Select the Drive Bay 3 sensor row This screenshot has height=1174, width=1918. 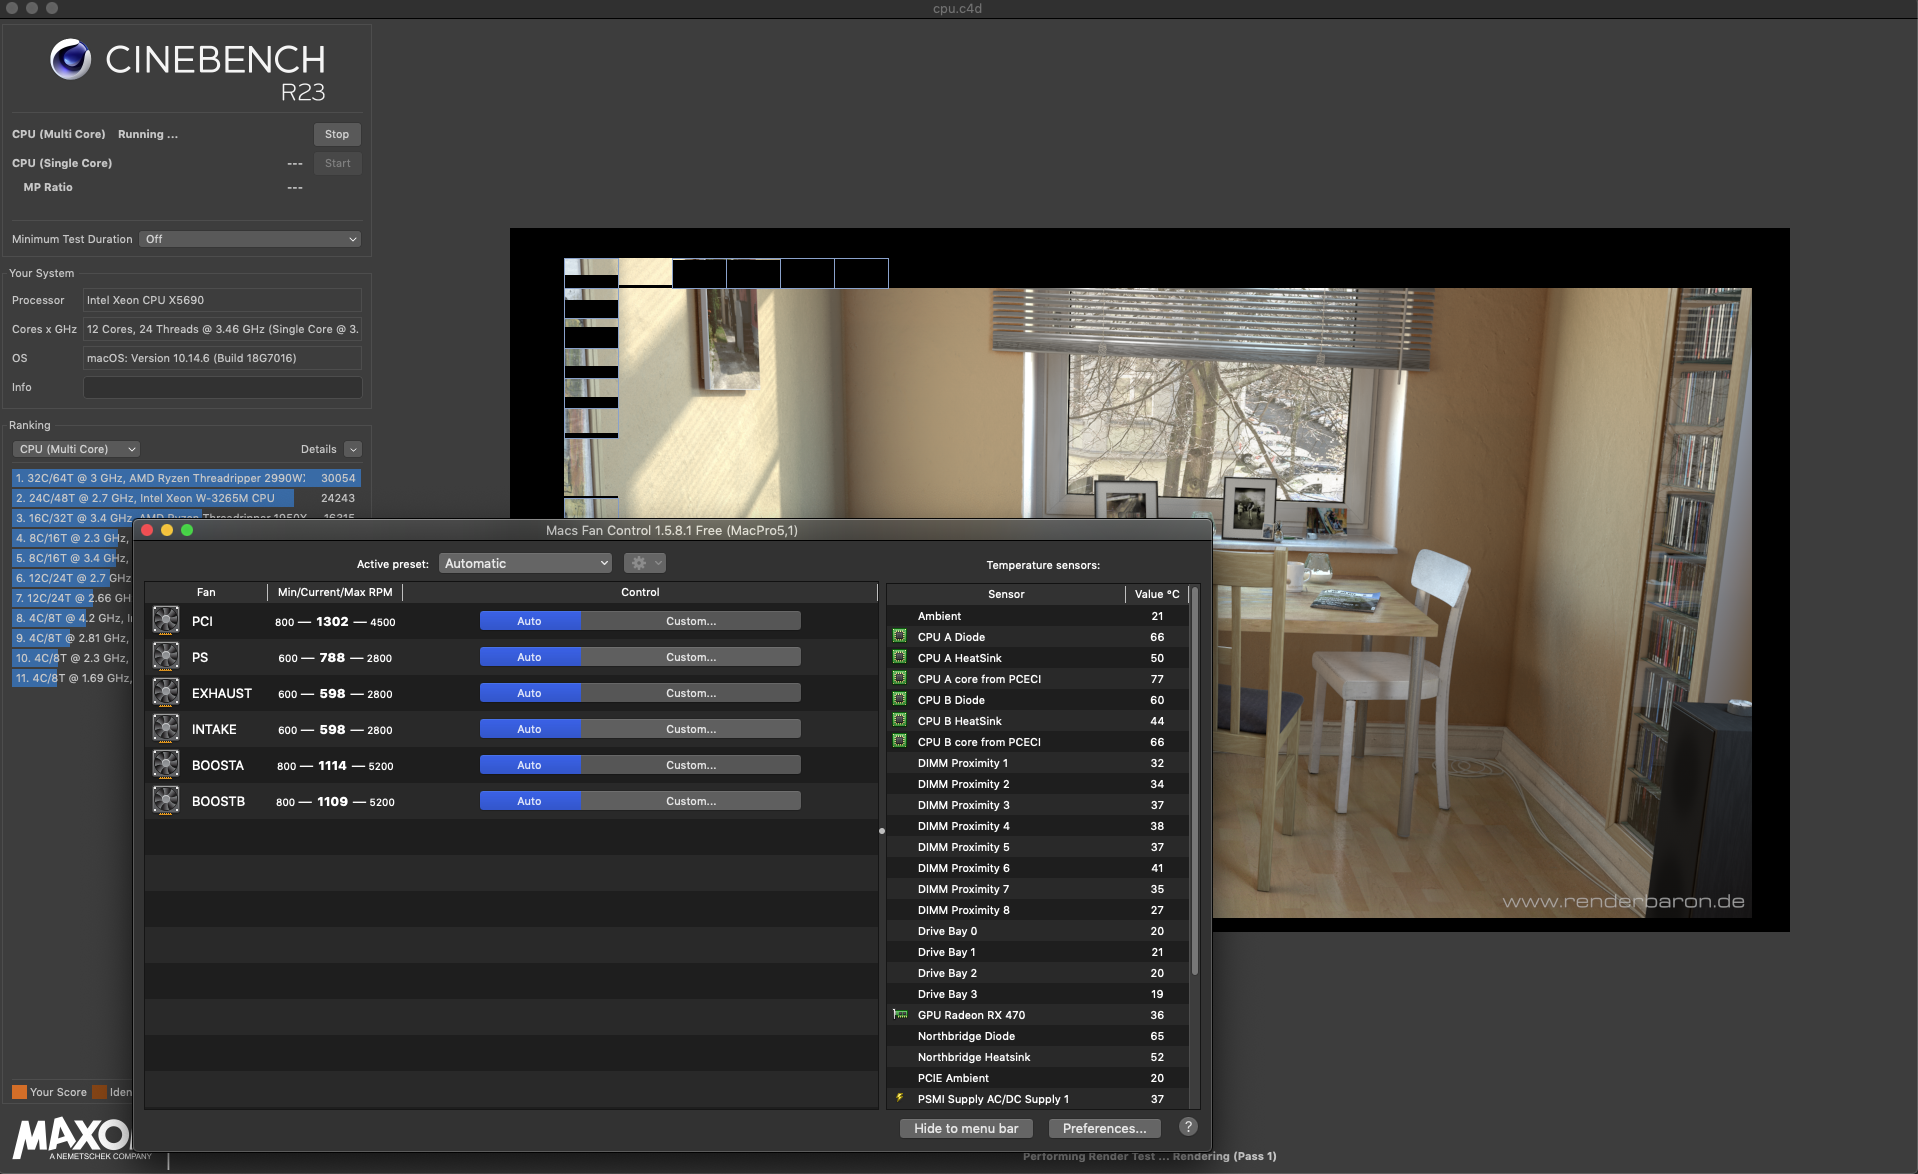point(1038,994)
